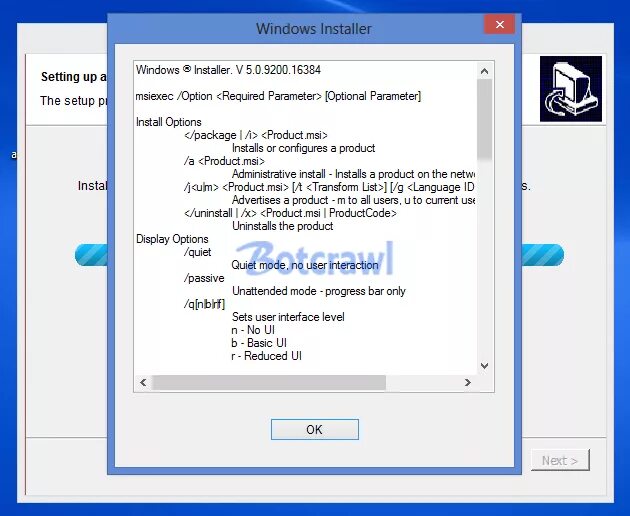Screen dimensions: 630x516
Task: Click the 'Windows Installer' title bar text
Action: (314, 29)
